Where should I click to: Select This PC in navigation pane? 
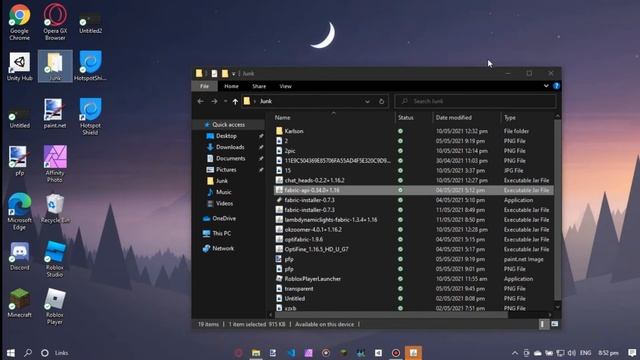pos(221,233)
